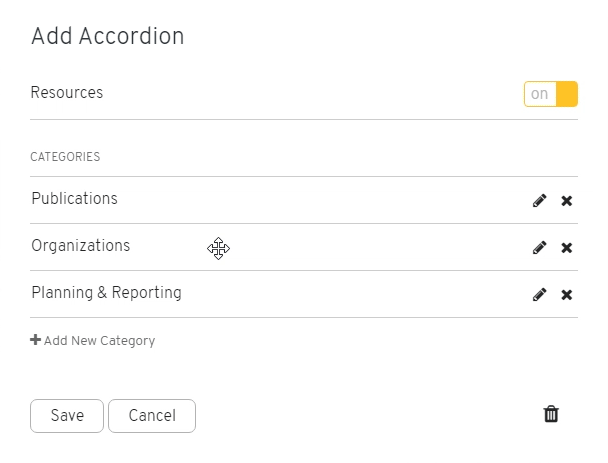608x463 pixels.
Task: Click the Resources accordion title text
Action: 67,93
